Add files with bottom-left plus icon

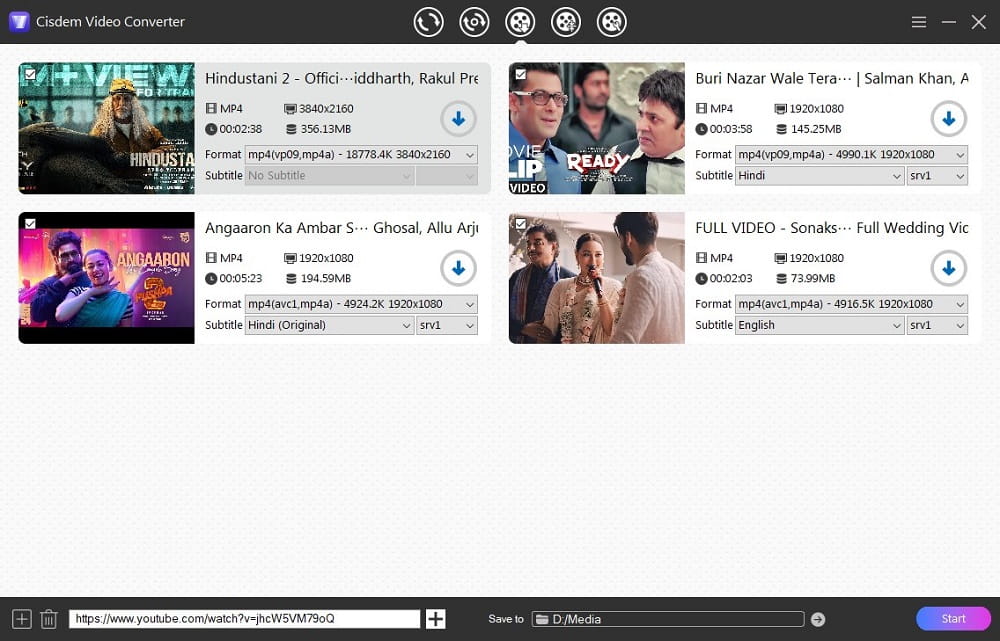tap(21, 619)
